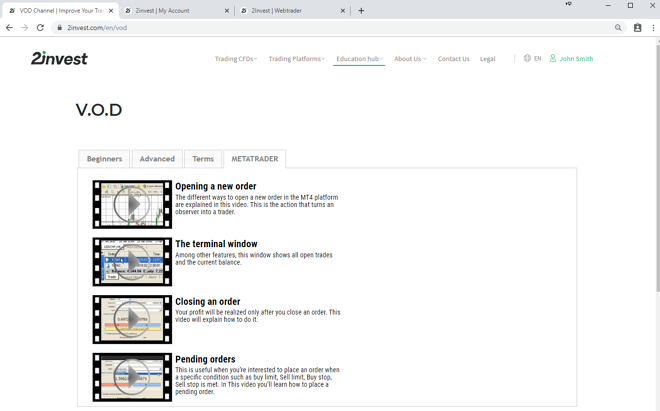Click the globe language icon
Image resolution: width=660 pixels, height=411 pixels.
527,58
